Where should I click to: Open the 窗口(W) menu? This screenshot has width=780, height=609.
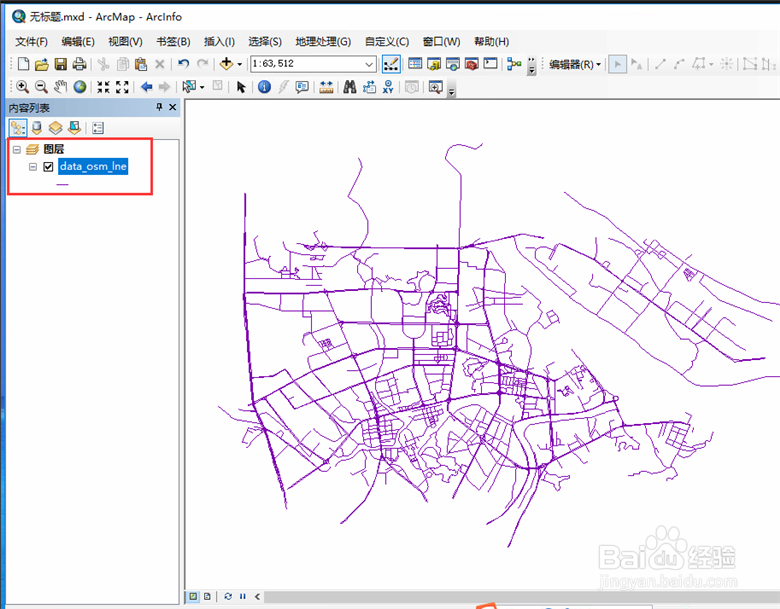pyautogui.click(x=441, y=41)
